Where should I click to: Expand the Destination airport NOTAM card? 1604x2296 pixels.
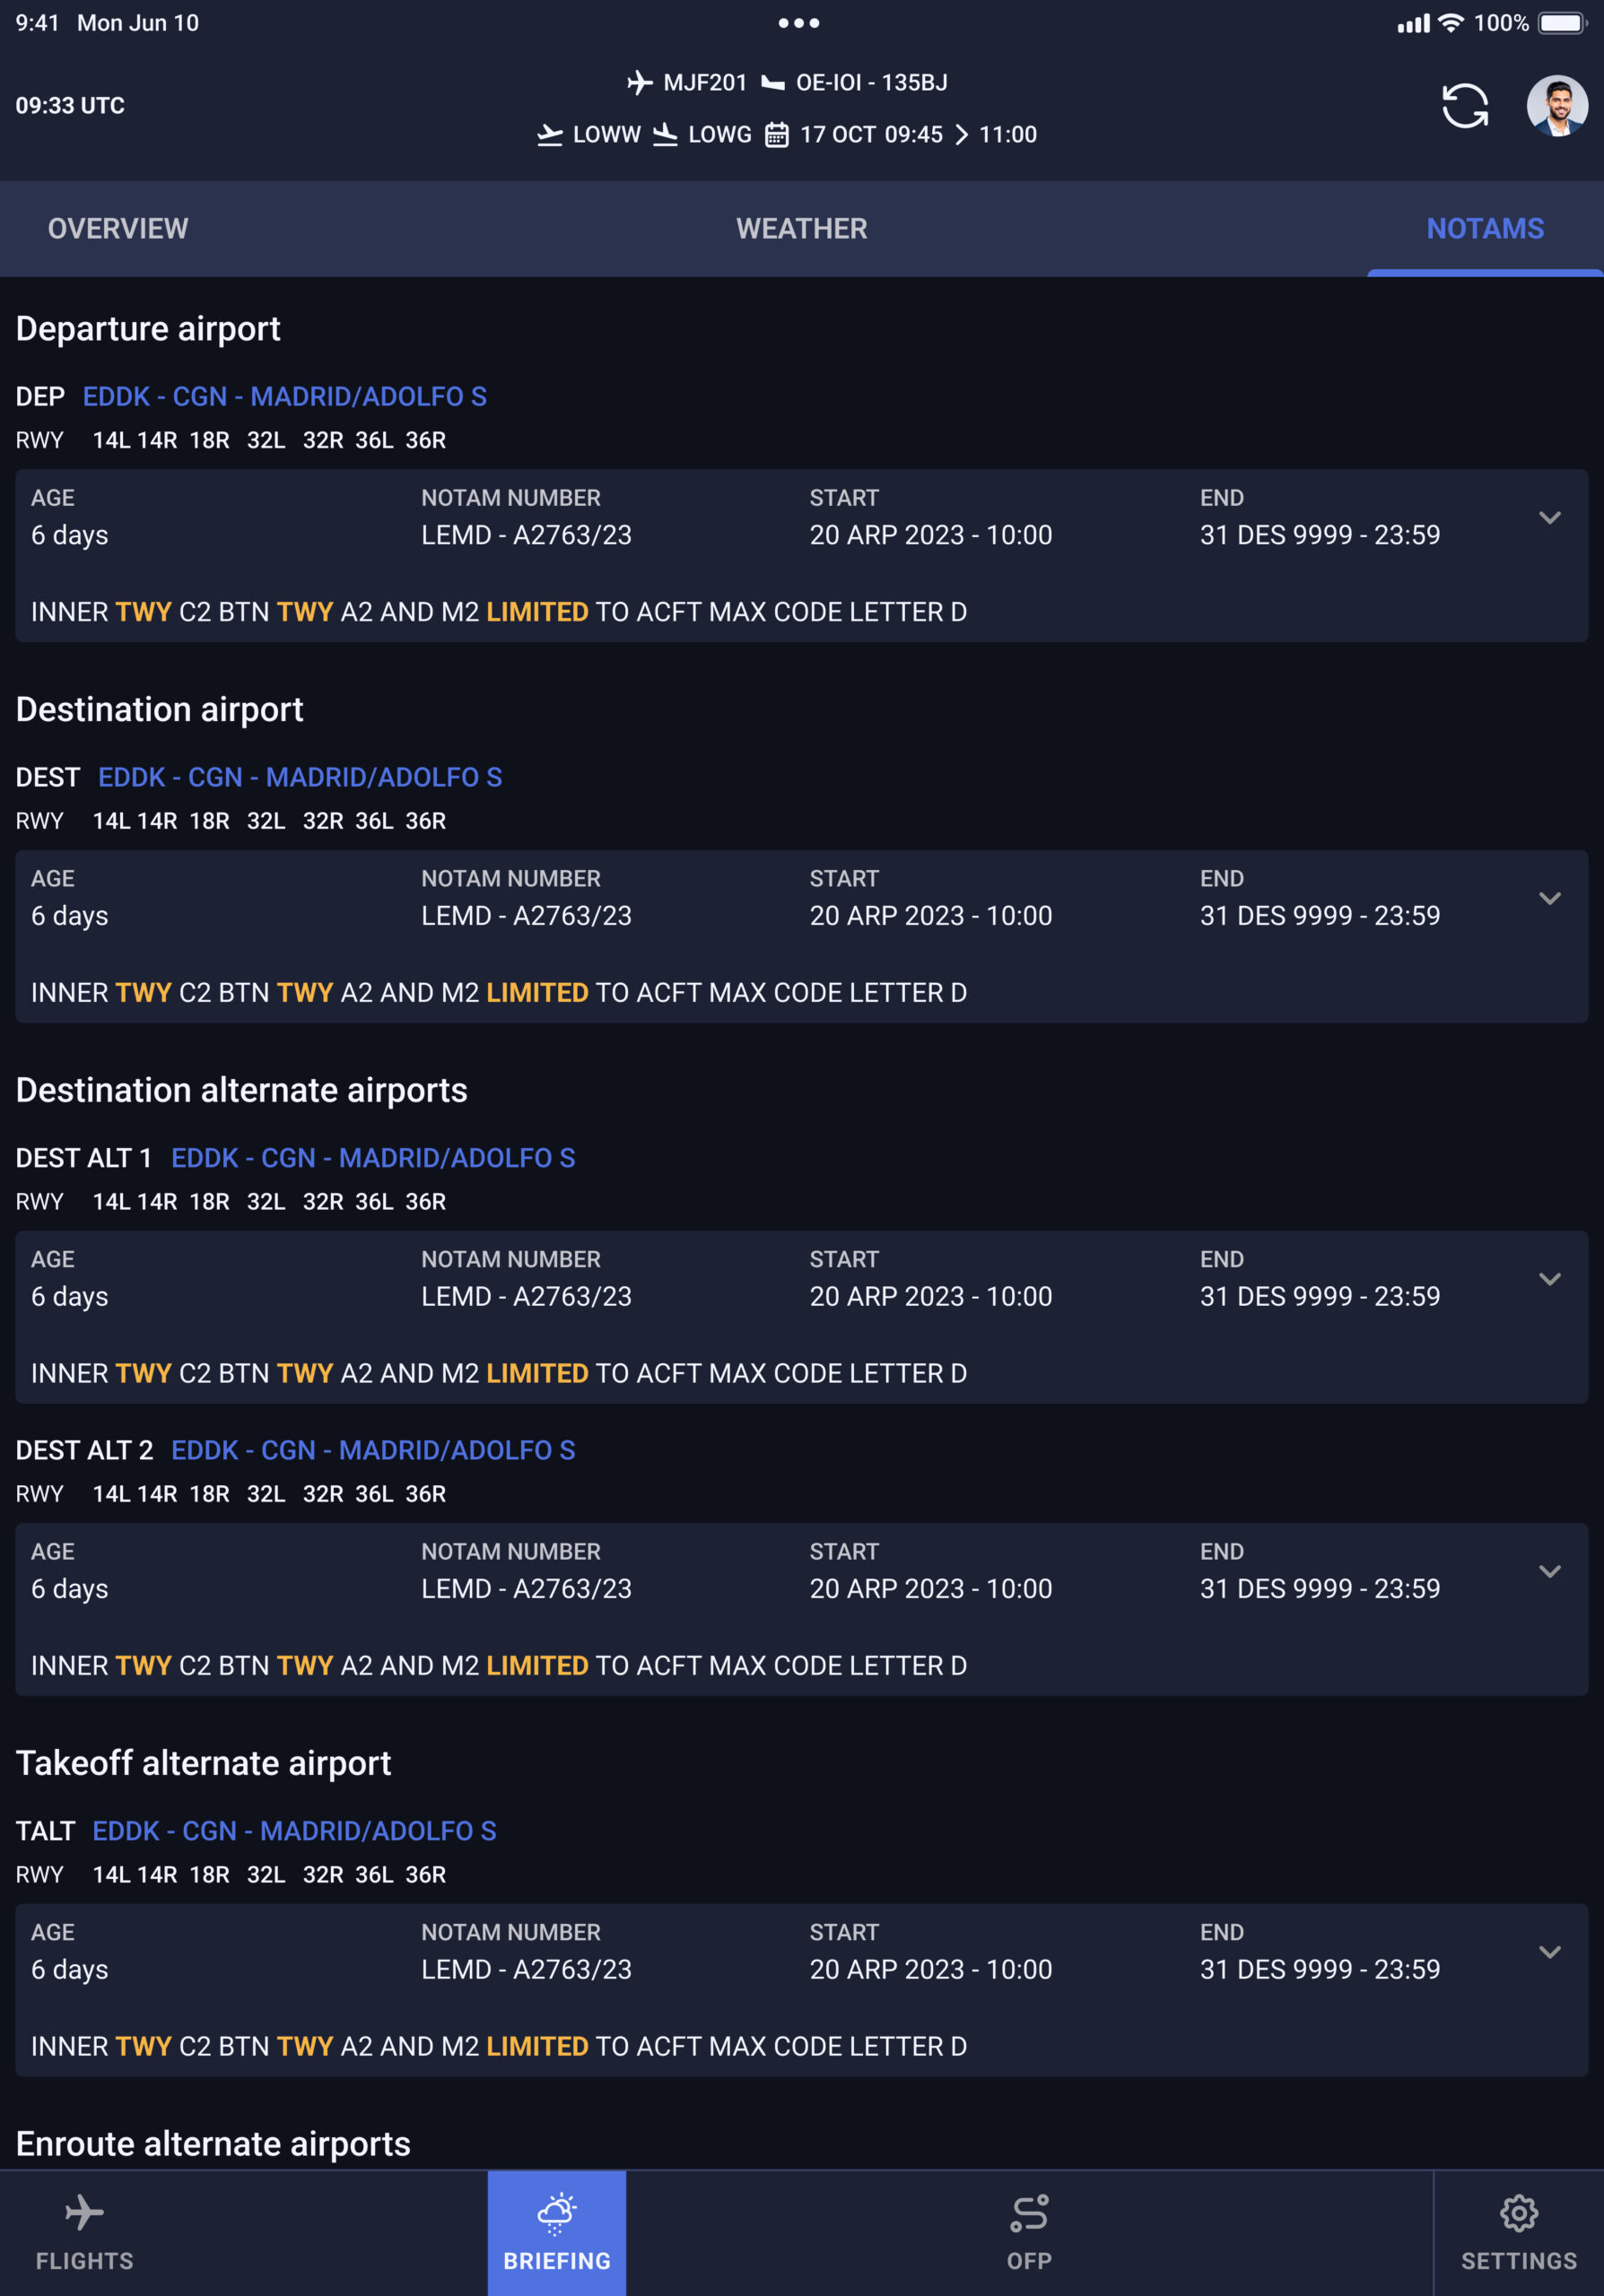[1550, 899]
